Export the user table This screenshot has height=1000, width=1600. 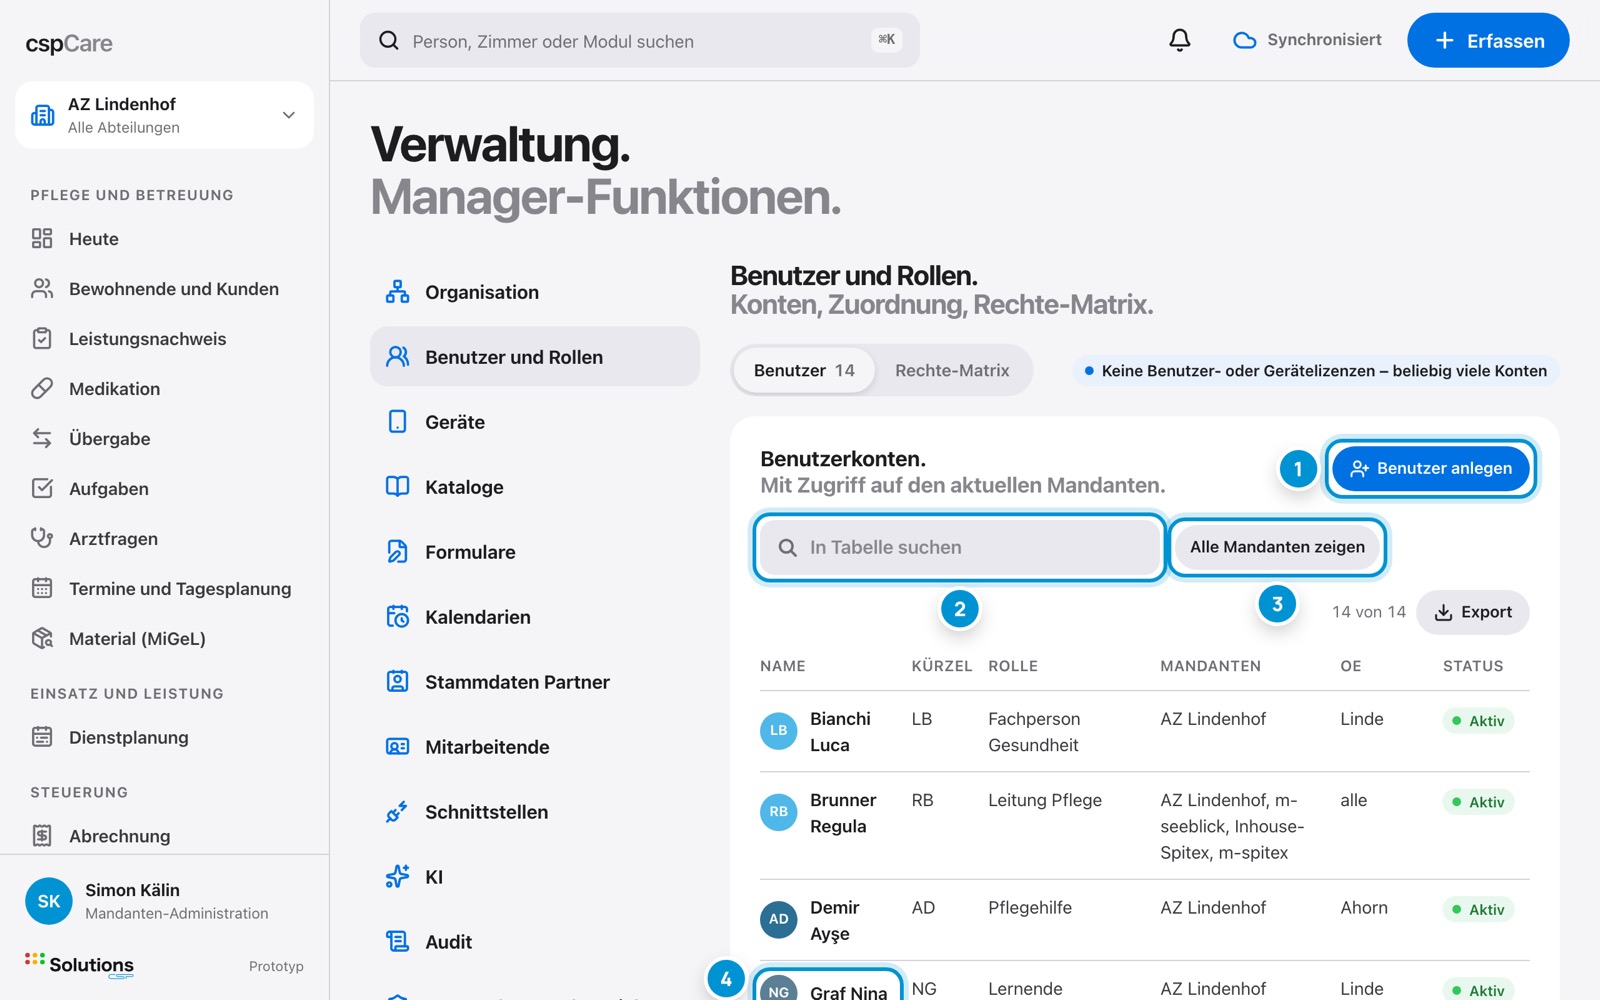[x=1472, y=612]
